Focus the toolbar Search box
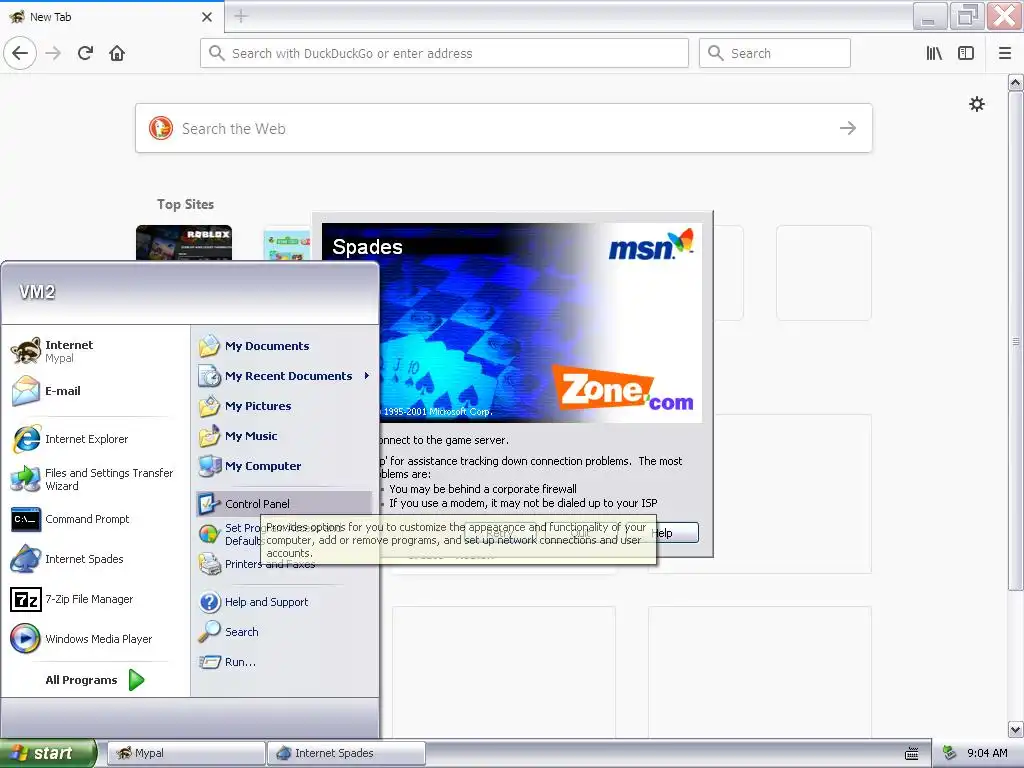The width and height of the screenshot is (1024, 768). (775, 53)
